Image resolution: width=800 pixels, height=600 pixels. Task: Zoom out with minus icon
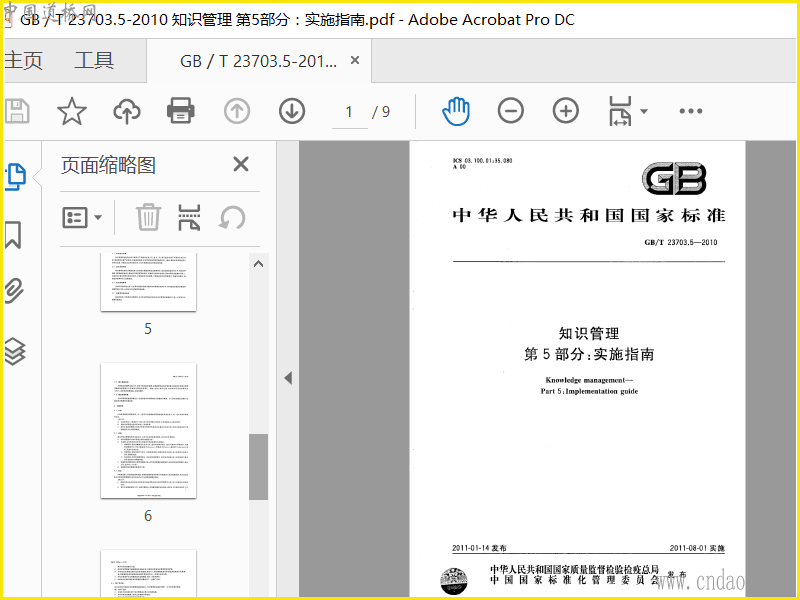[511, 111]
